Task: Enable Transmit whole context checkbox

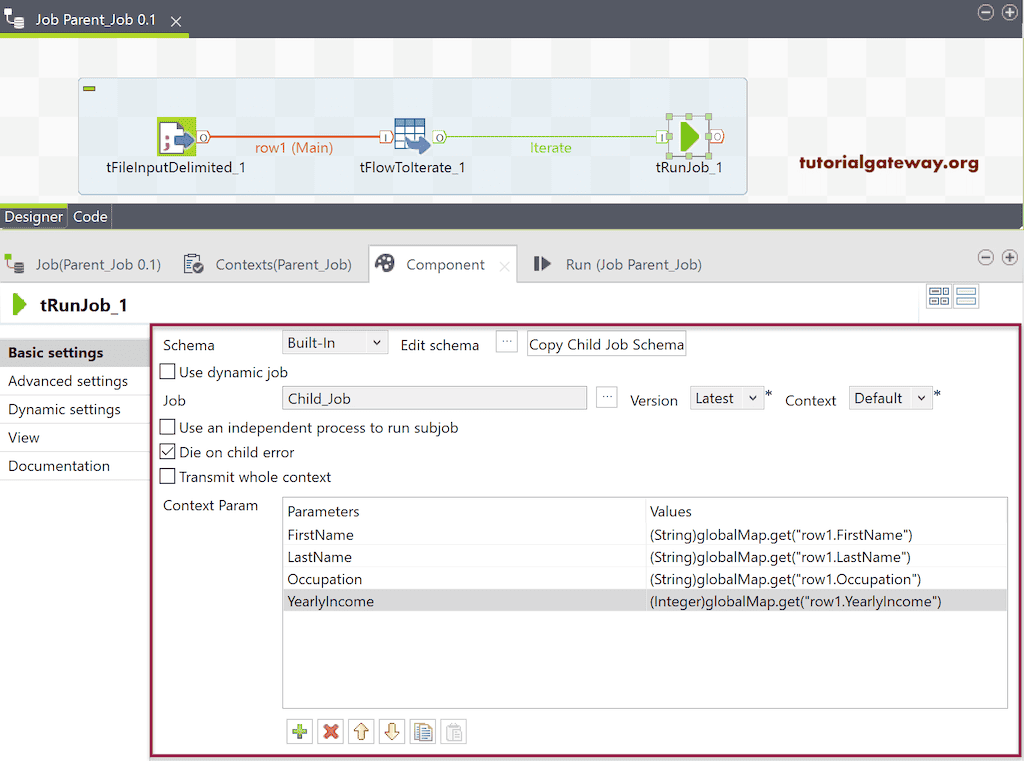Action: click(168, 476)
